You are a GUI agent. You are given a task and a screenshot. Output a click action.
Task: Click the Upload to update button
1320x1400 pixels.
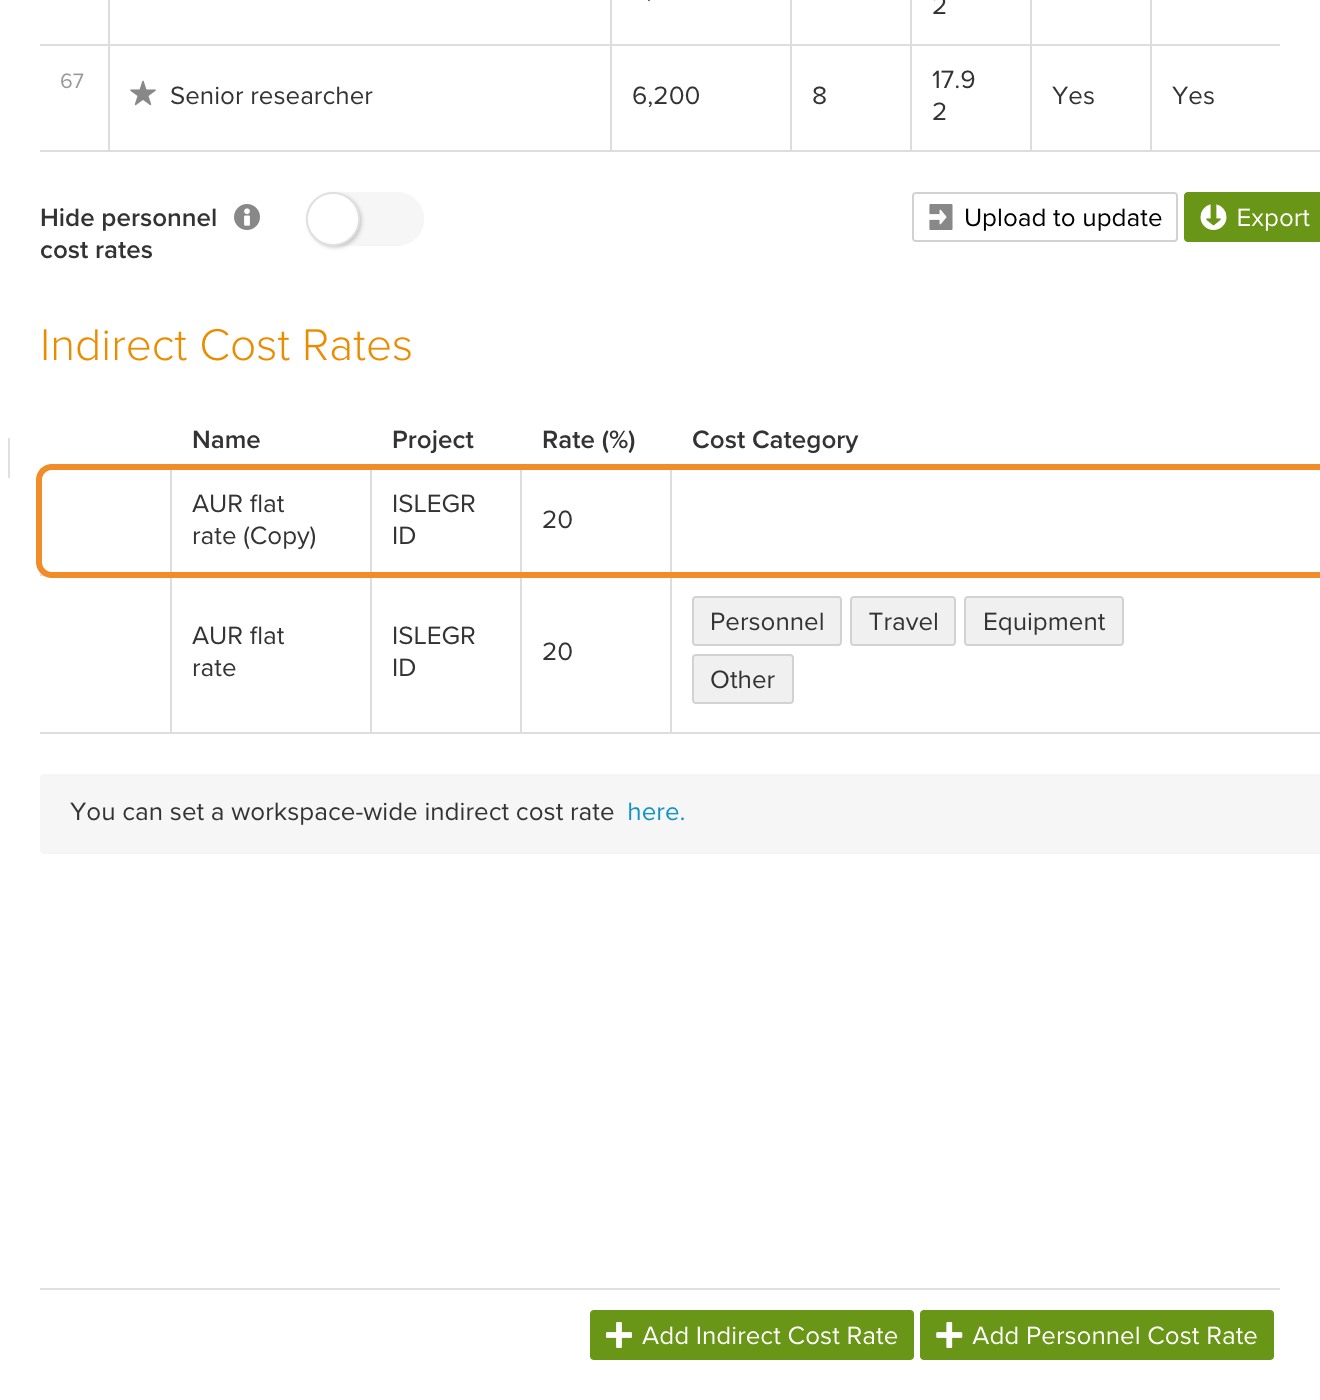pos(1045,217)
